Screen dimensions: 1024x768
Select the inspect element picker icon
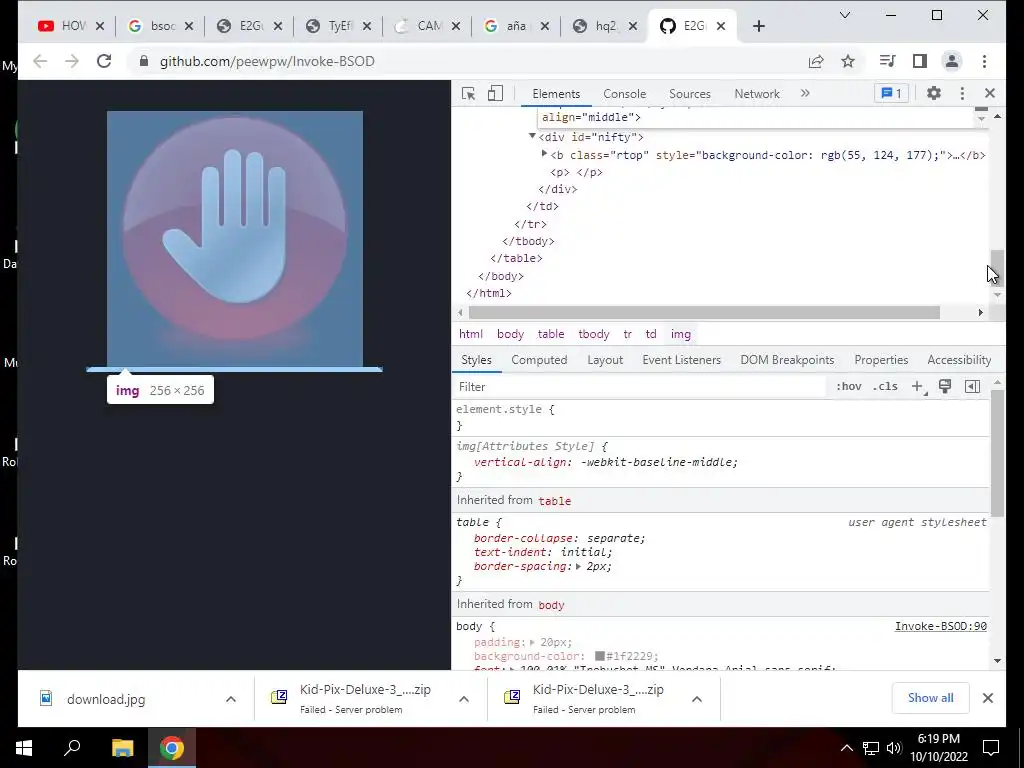(468, 93)
